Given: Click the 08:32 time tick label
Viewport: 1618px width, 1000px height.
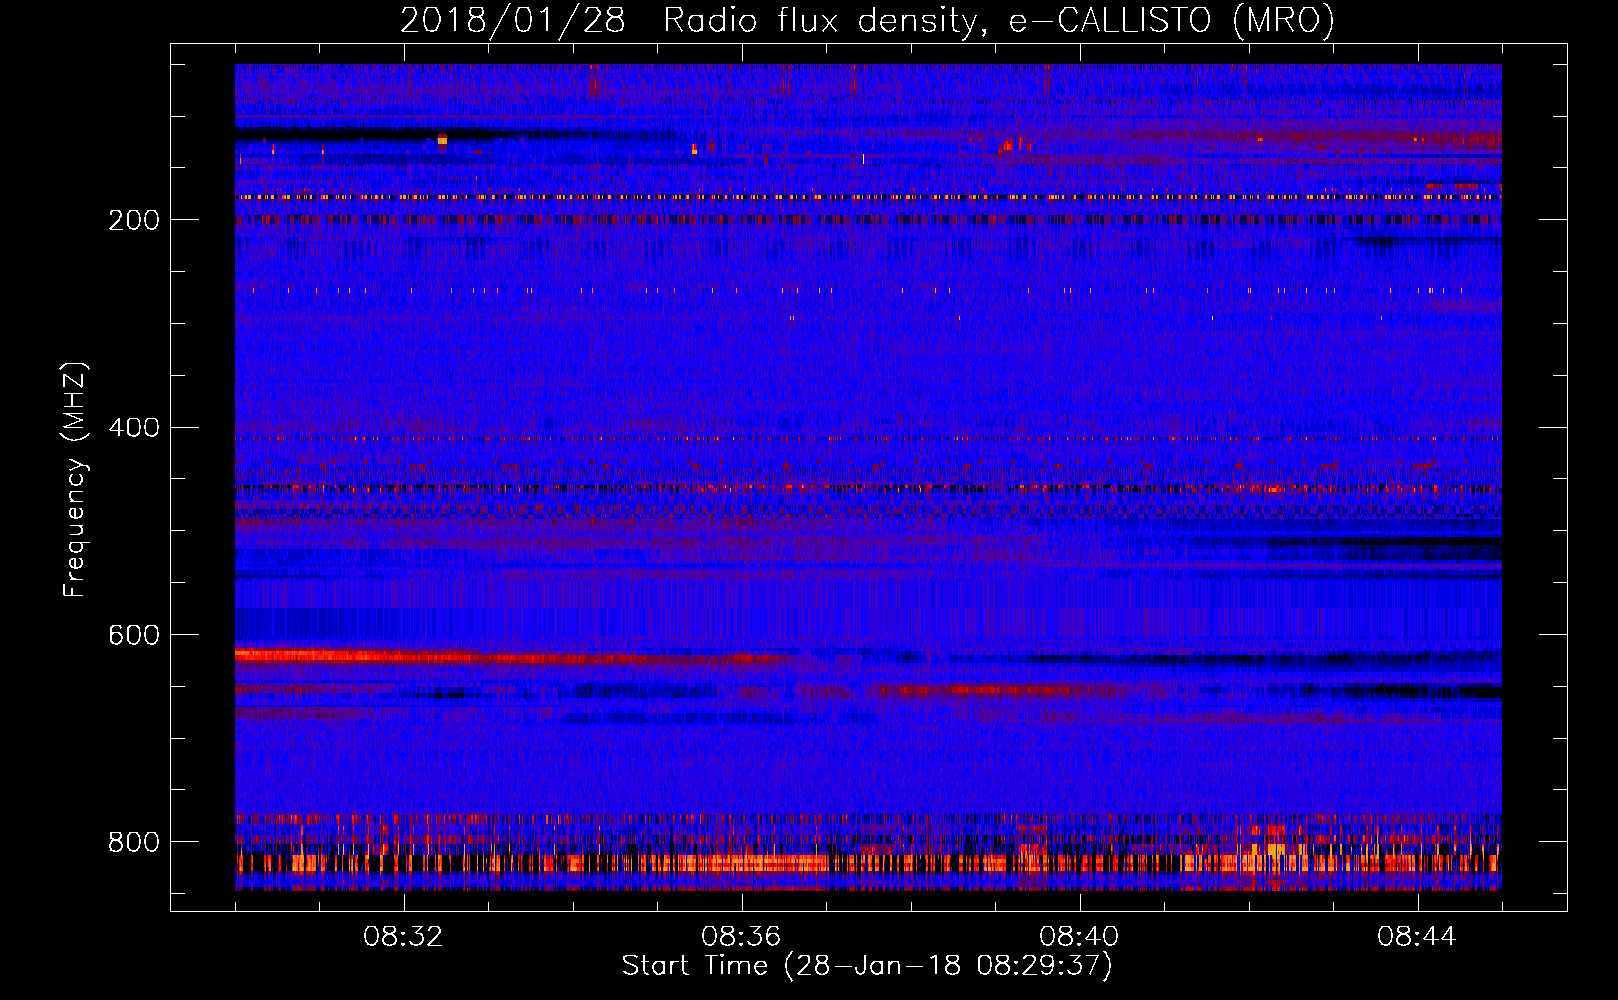Looking at the screenshot, I should (x=403, y=937).
